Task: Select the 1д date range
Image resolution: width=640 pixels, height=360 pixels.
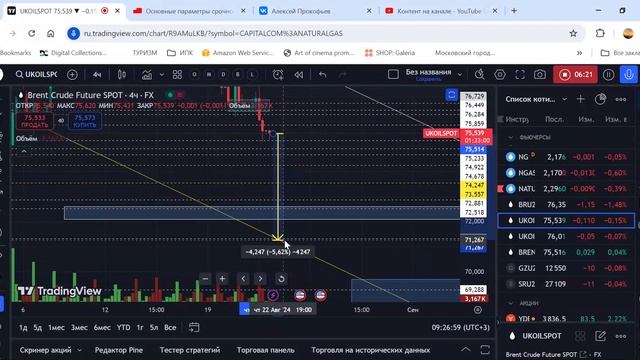Action: 23,327
